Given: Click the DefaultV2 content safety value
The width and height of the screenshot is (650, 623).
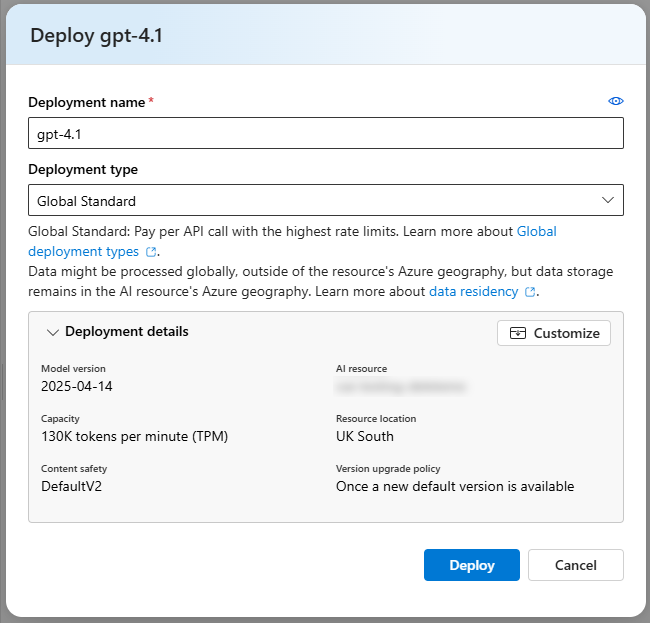Looking at the screenshot, I should click(71, 486).
